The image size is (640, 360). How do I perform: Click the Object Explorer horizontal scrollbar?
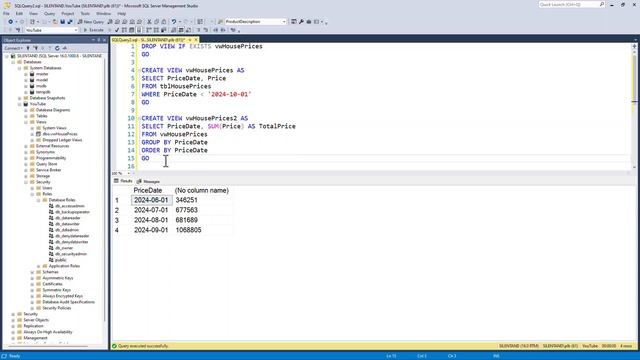[x=47, y=346]
